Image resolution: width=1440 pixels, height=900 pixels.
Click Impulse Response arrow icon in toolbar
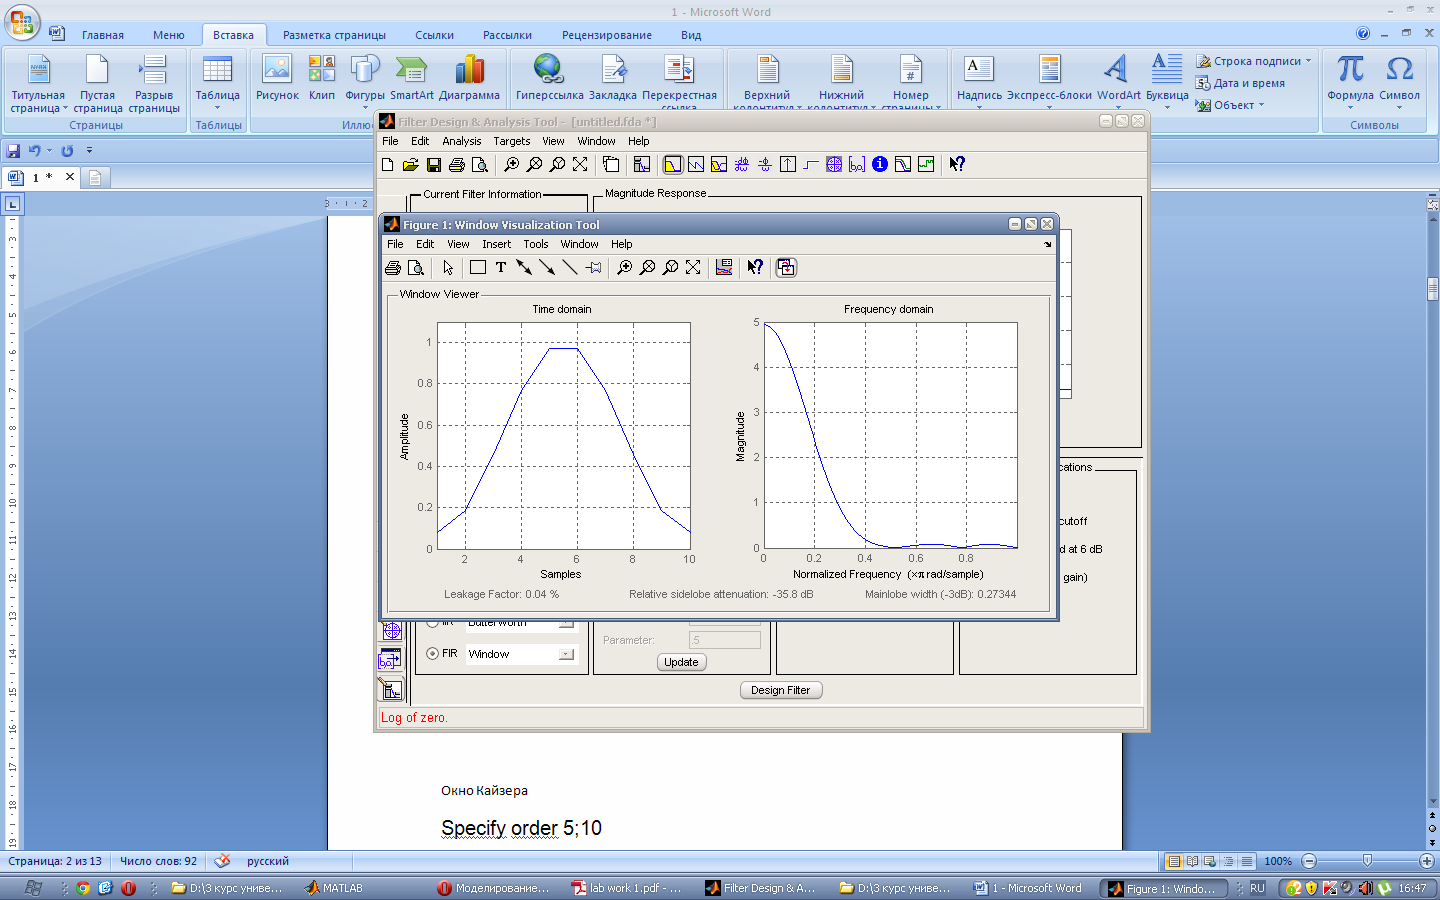[788, 165]
